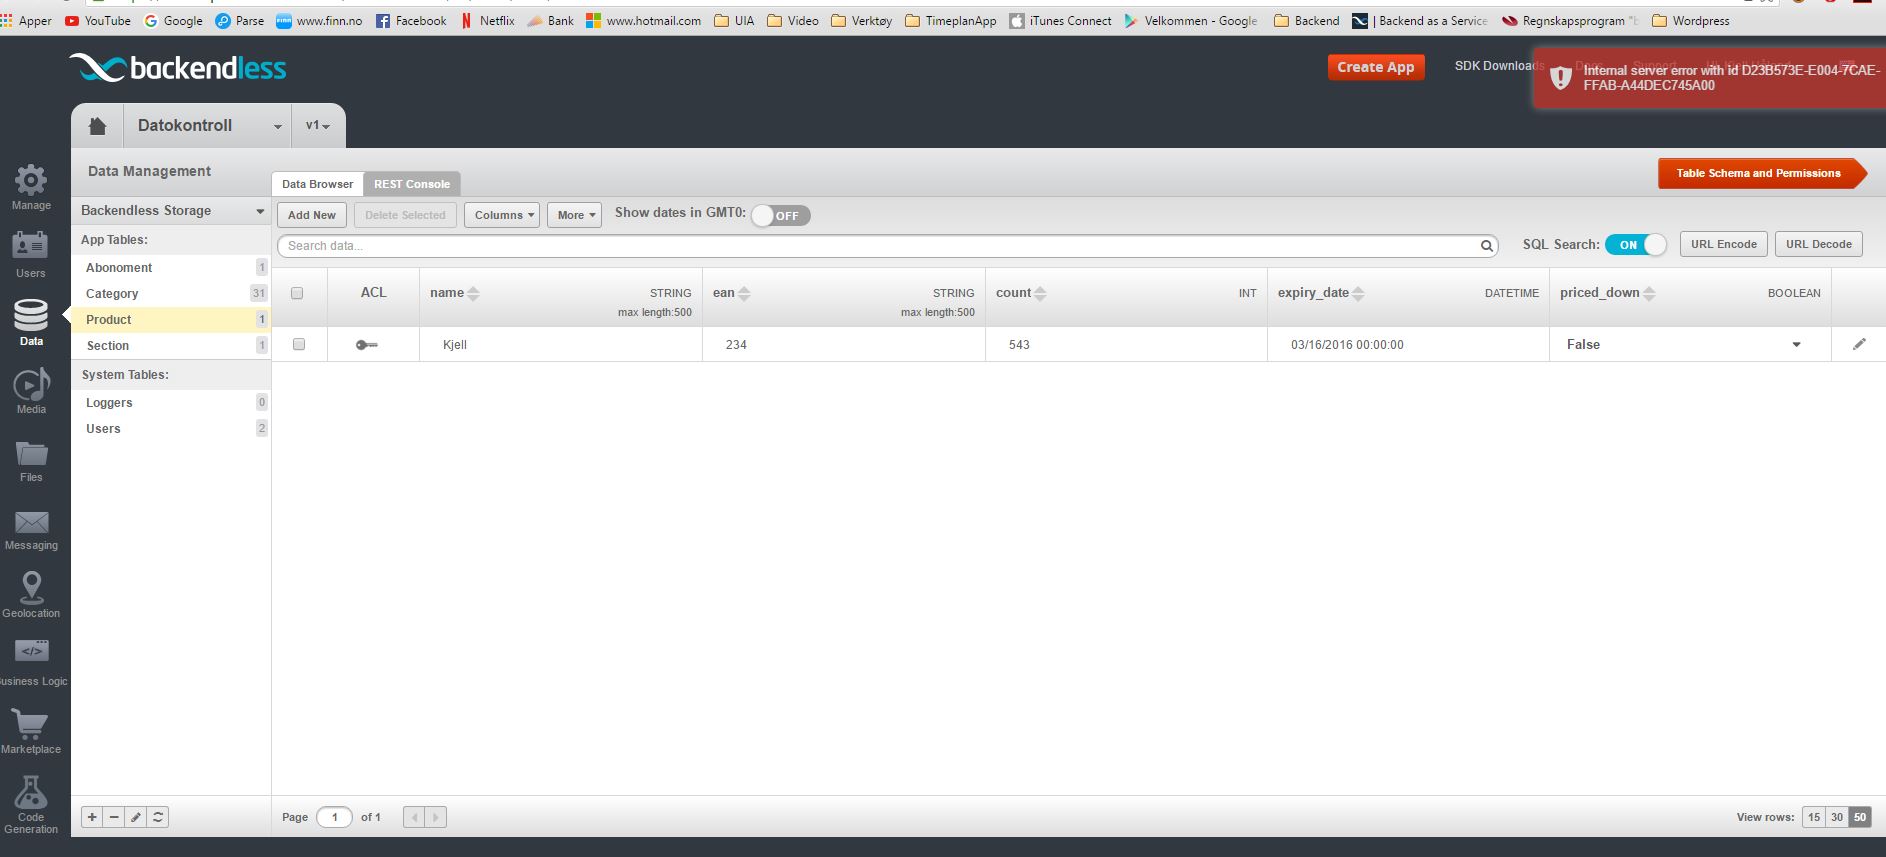Viewport: 1886px width, 857px height.
Task: Open the Files folder icon
Action: [x=31, y=453]
